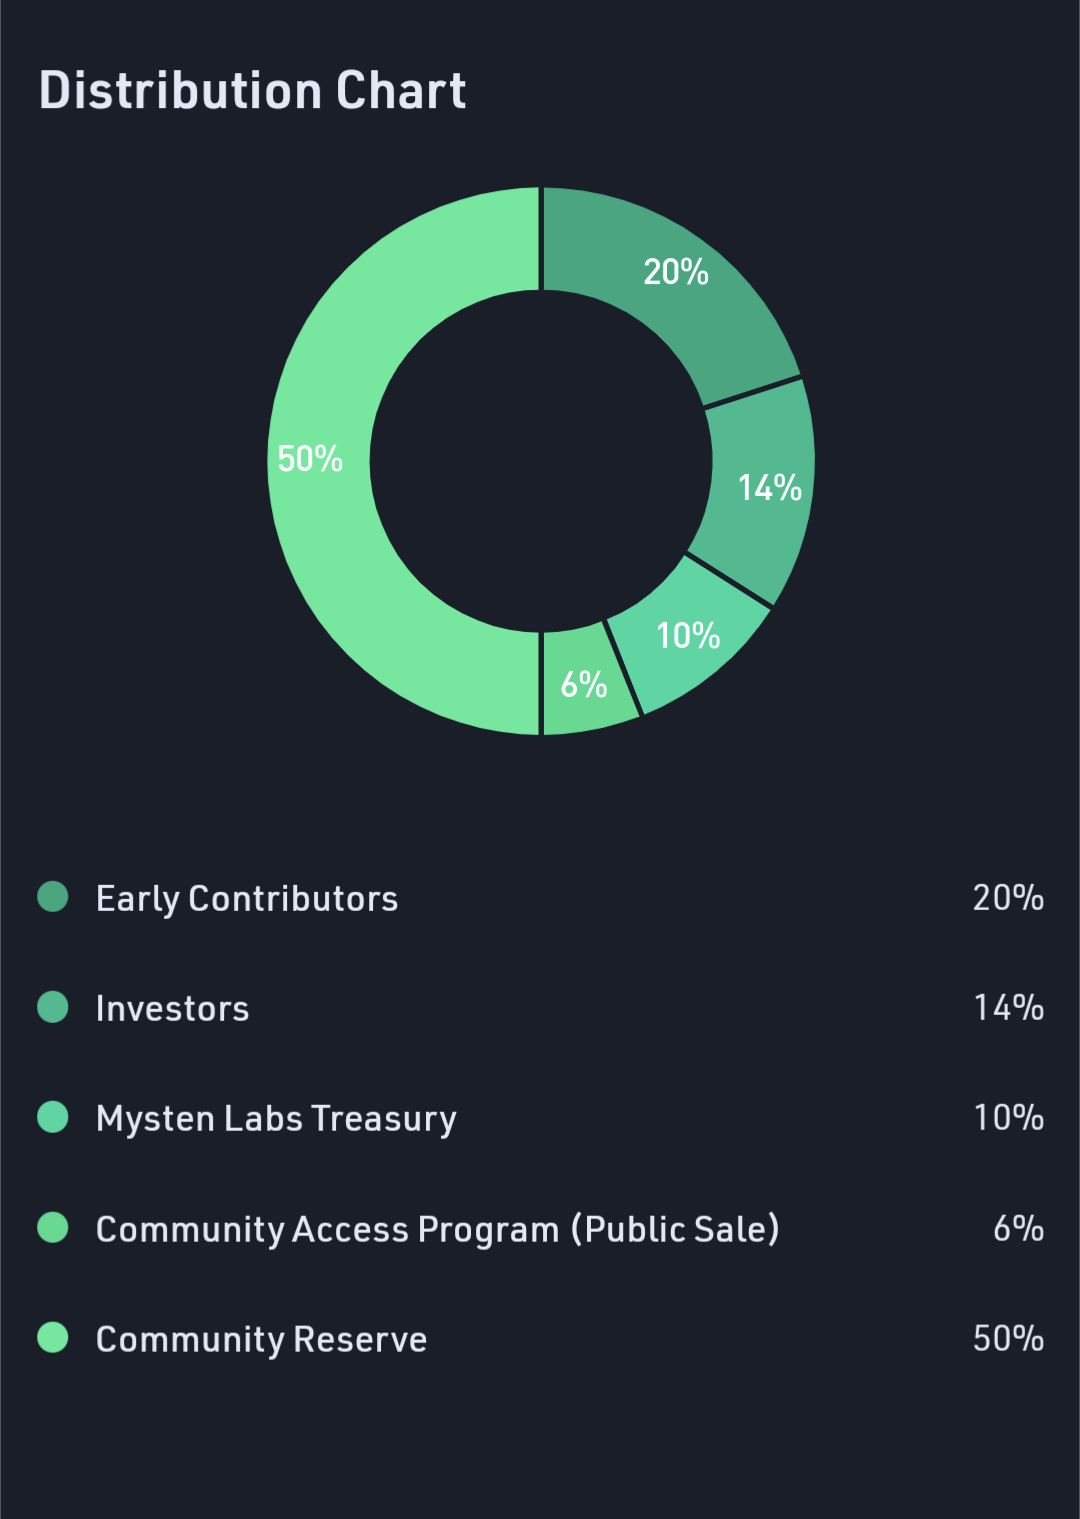
Task: Click the Community Access Program legend dot
Action: click(53, 1227)
